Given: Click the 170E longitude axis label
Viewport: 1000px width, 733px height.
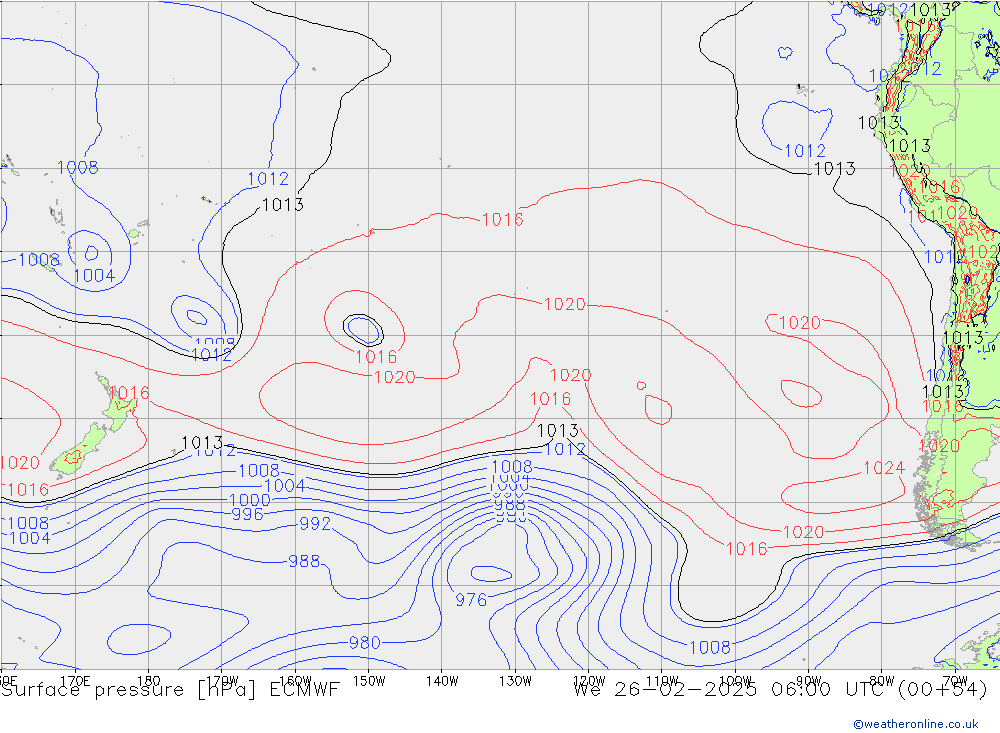Looking at the screenshot, I should click(x=75, y=681).
